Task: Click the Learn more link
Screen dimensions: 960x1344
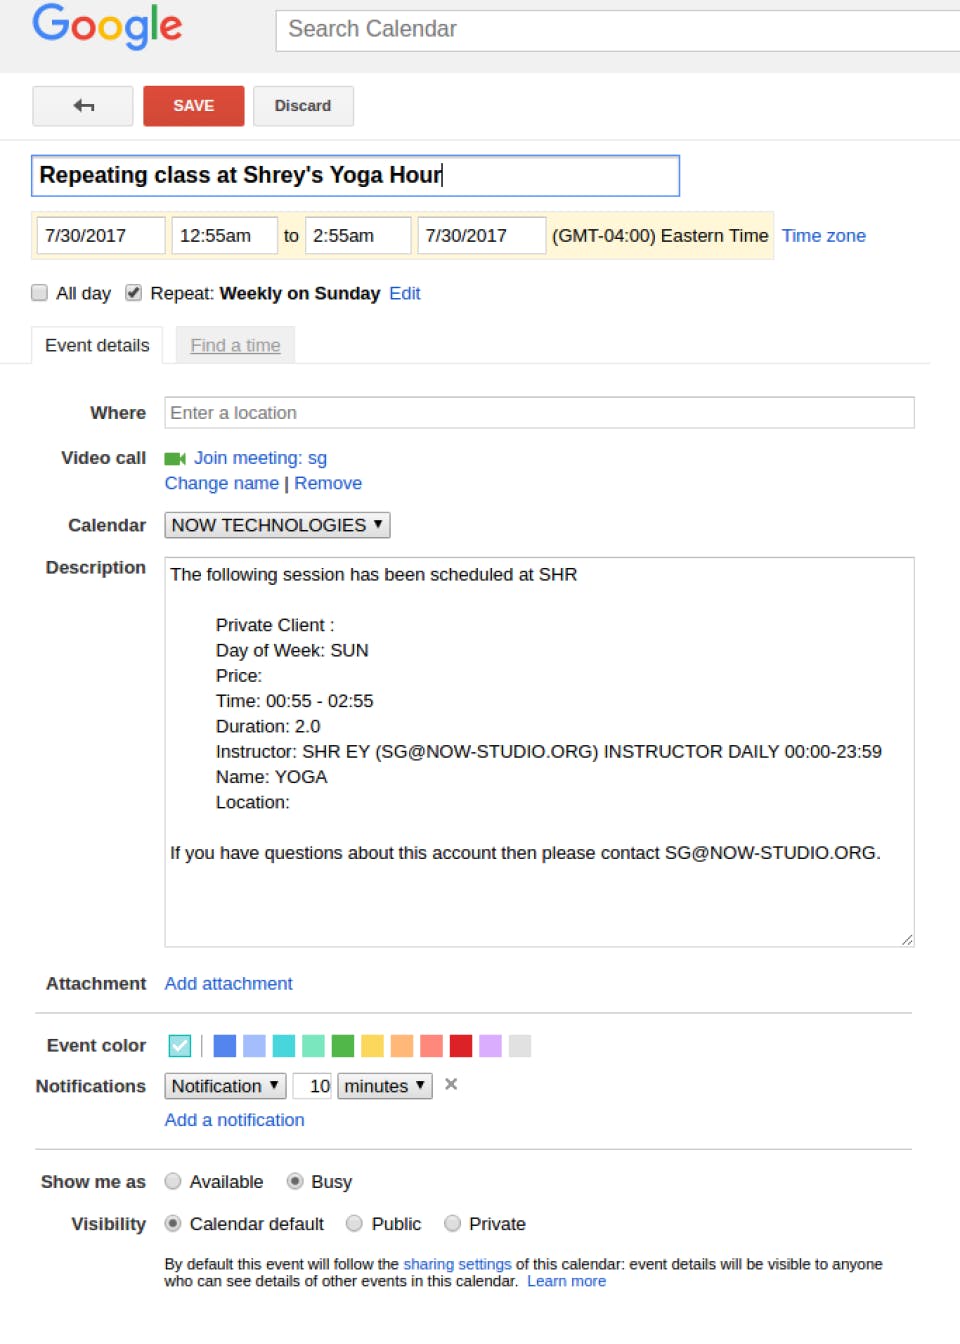Action: point(567,1281)
